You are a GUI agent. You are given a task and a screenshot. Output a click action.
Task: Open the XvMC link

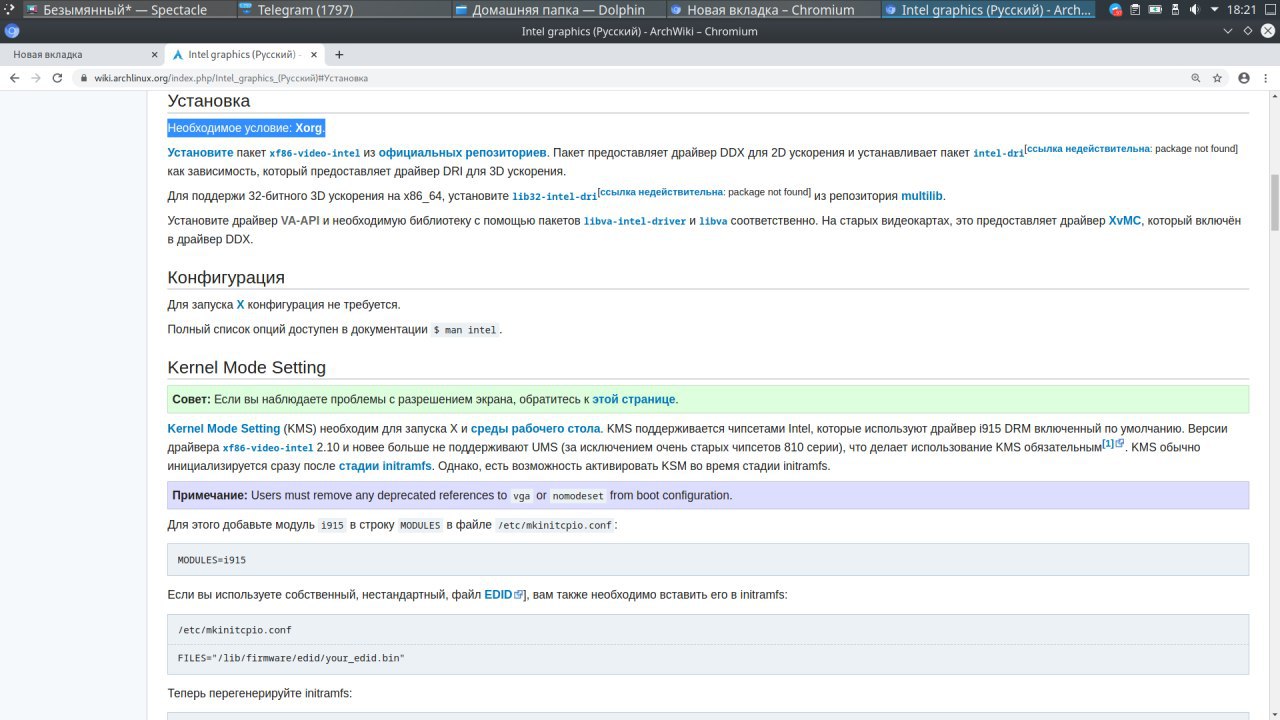pos(1124,220)
